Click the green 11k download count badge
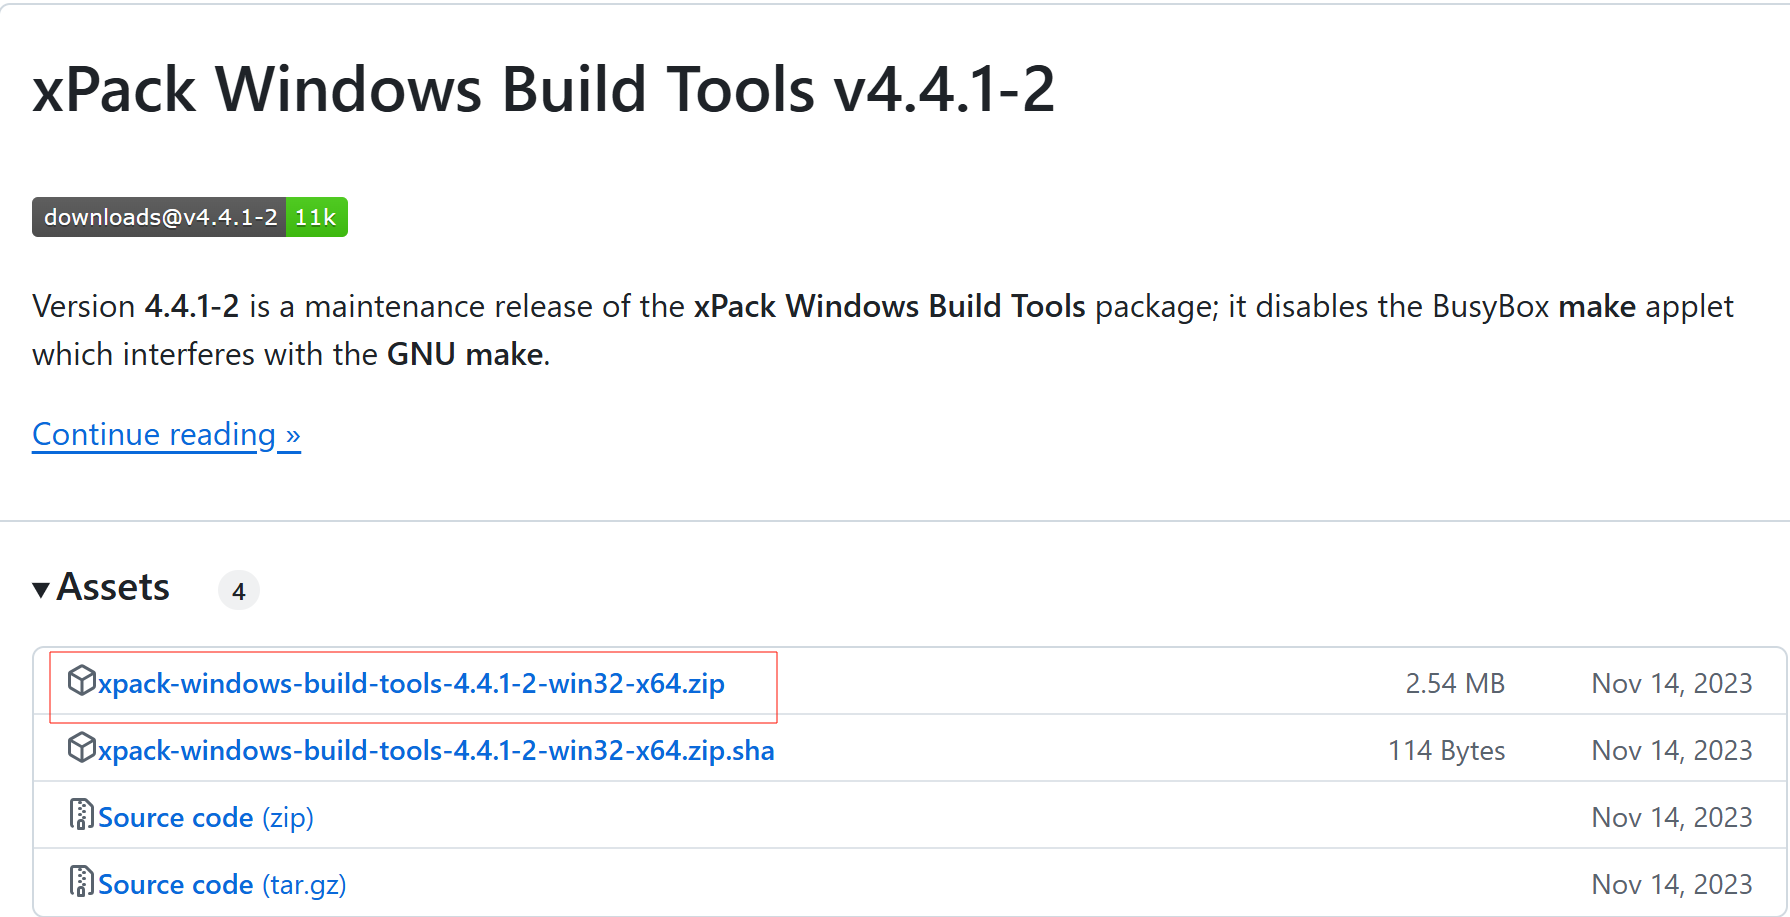 pyautogui.click(x=316, y=217)
